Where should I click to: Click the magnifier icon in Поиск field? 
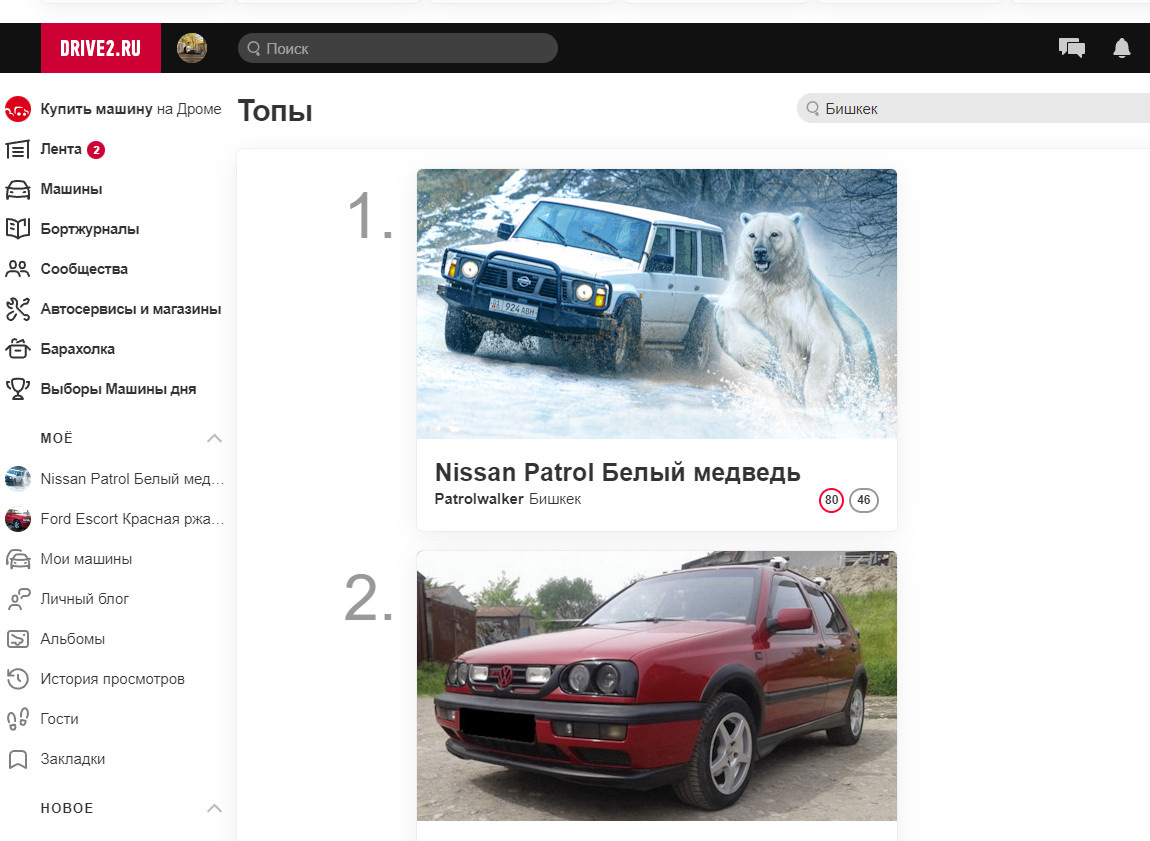coord(254,48)
